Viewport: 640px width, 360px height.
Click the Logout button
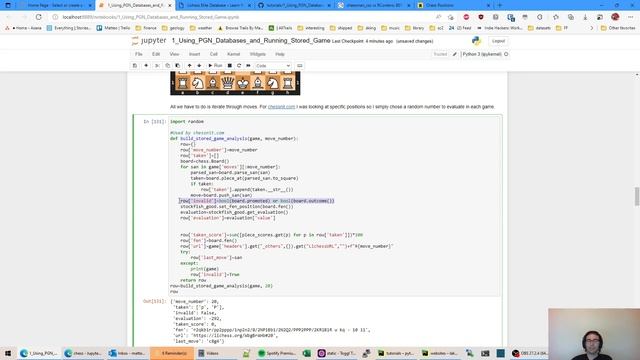point(498,41)
